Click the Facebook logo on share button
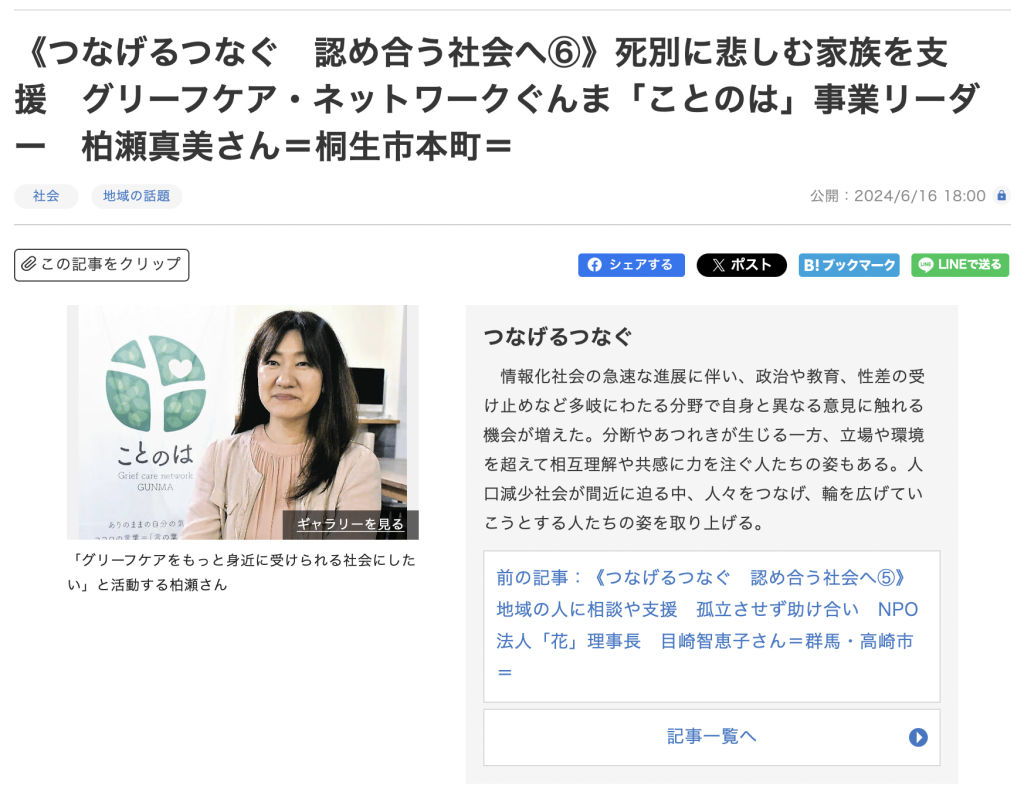This screenshot has width=1024, height=792. coord(594,264)
